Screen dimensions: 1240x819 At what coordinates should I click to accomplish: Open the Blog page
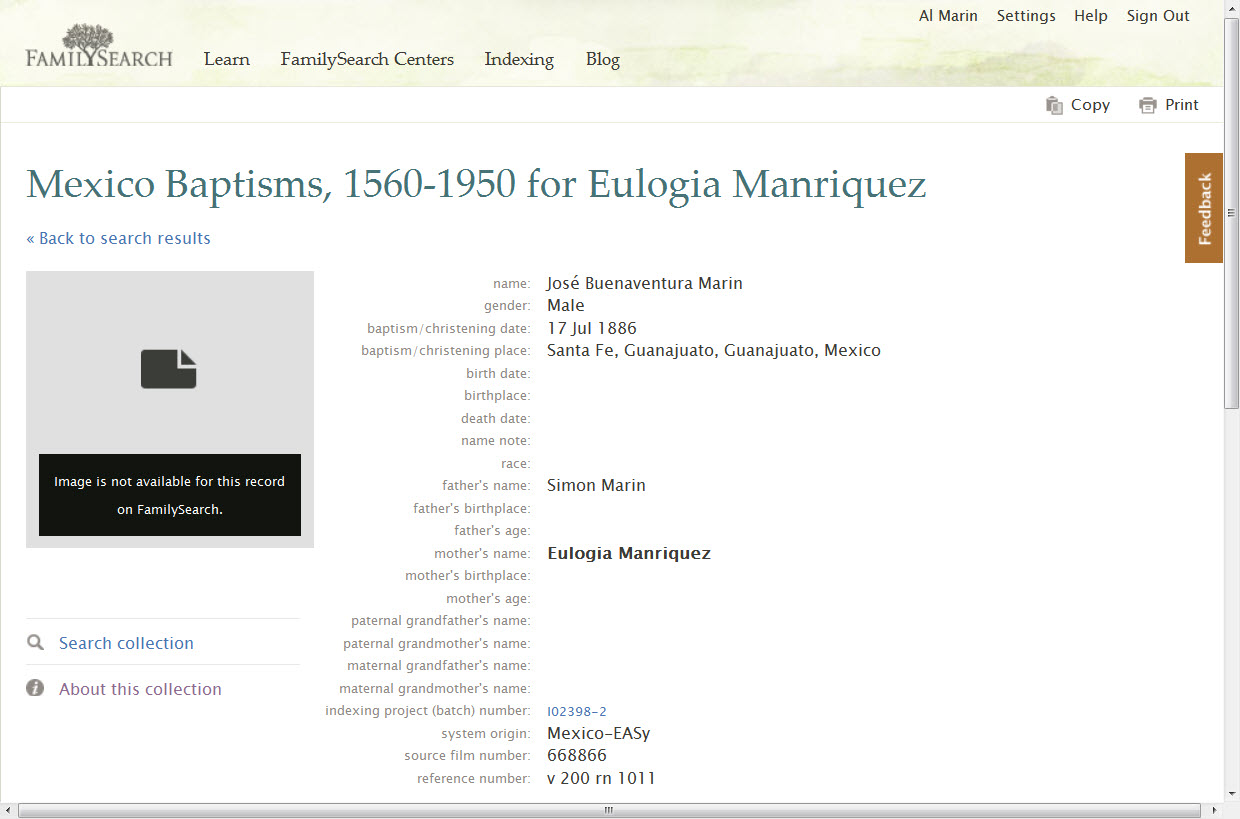point(603,59)
